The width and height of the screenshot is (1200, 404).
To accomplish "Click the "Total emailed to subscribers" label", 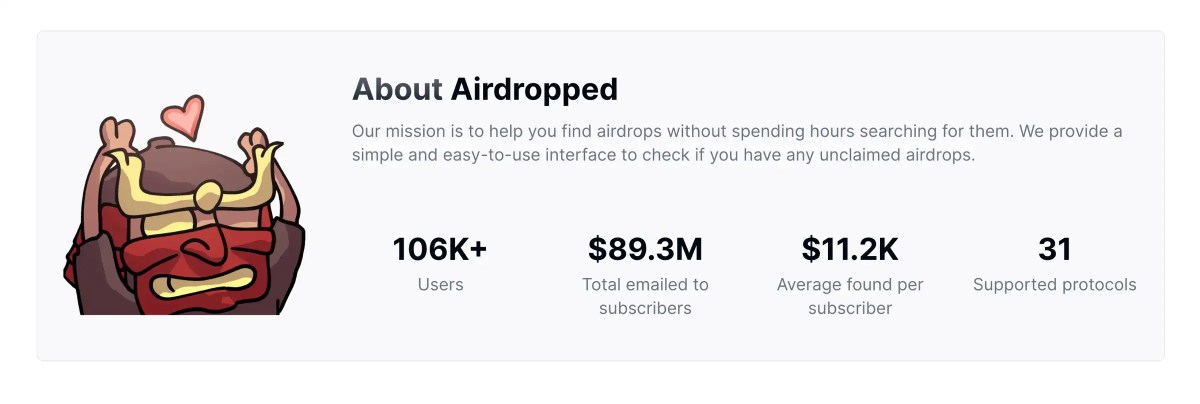I will coord(645,296).
